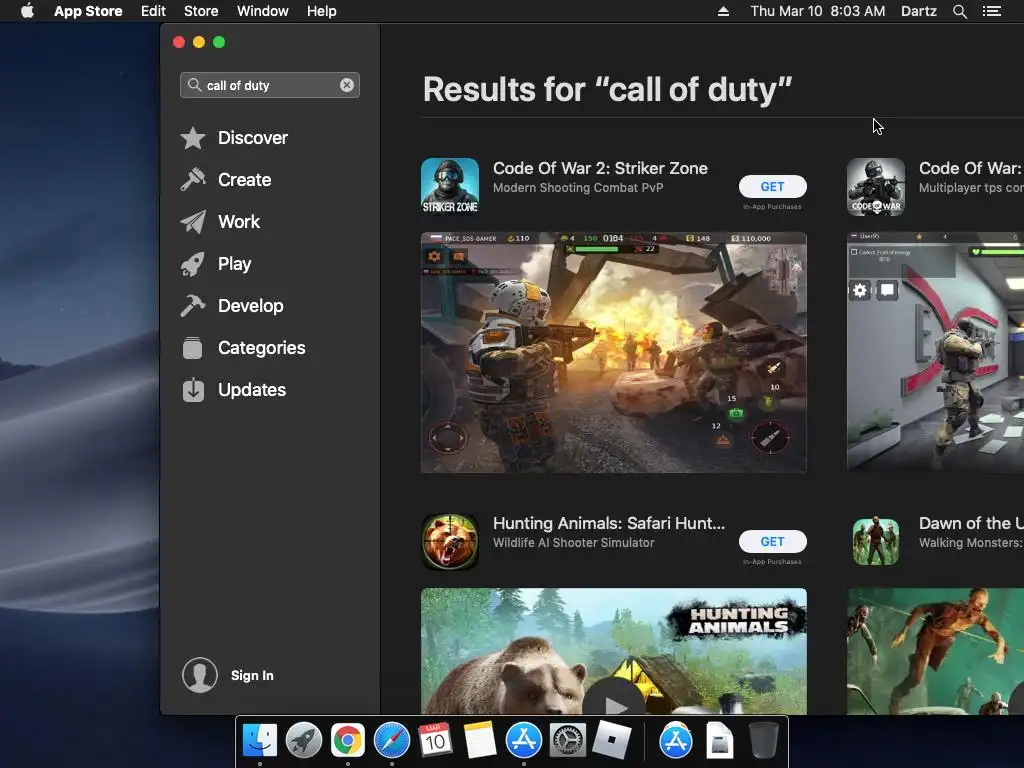This screenshot has height=768, width=1024.
Task: Open Notification Center icon in menu bar
Action: pos(992,11)
